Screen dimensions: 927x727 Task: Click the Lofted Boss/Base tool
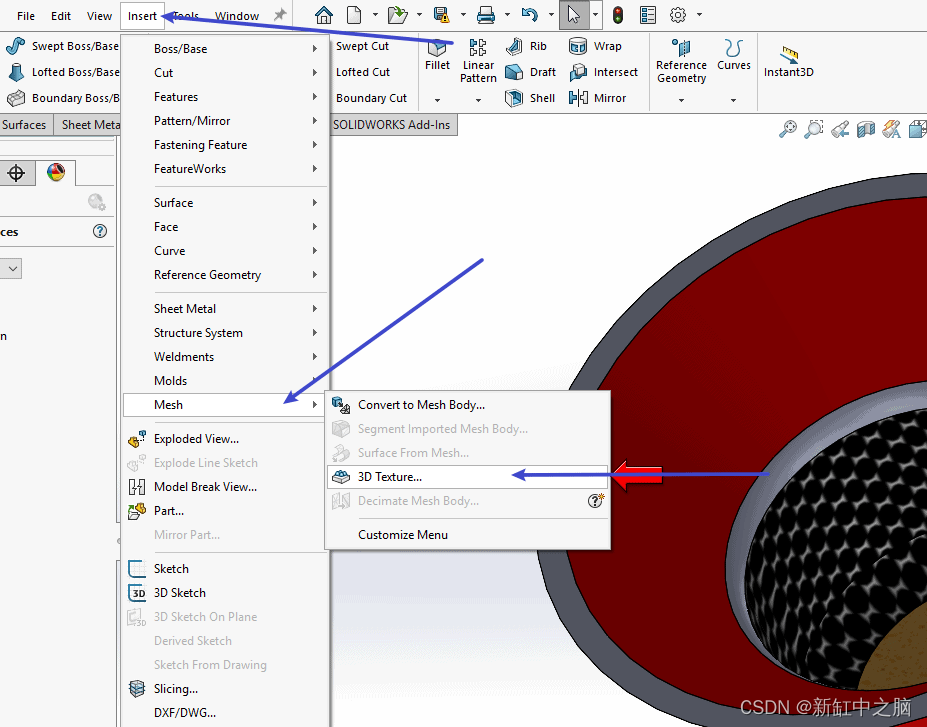point(62,72)
